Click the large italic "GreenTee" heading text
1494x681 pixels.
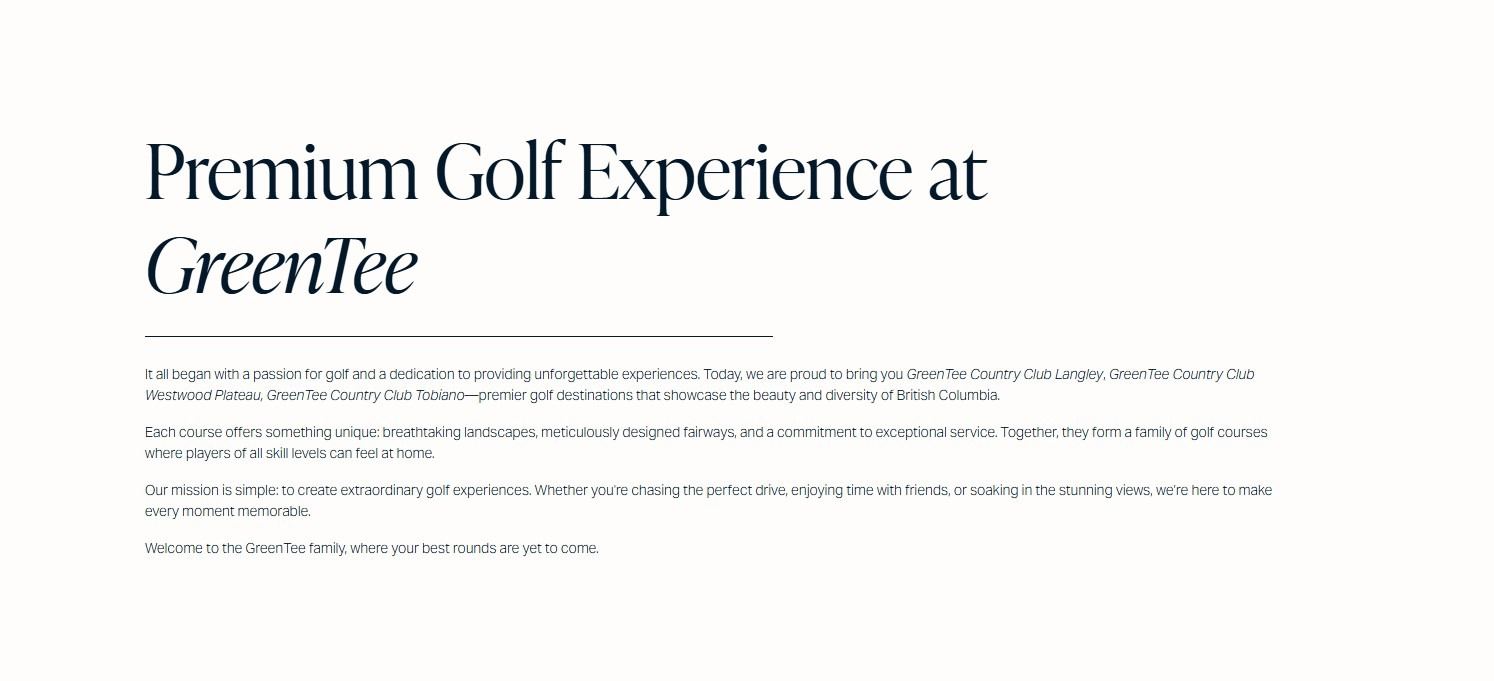point(281,267)
